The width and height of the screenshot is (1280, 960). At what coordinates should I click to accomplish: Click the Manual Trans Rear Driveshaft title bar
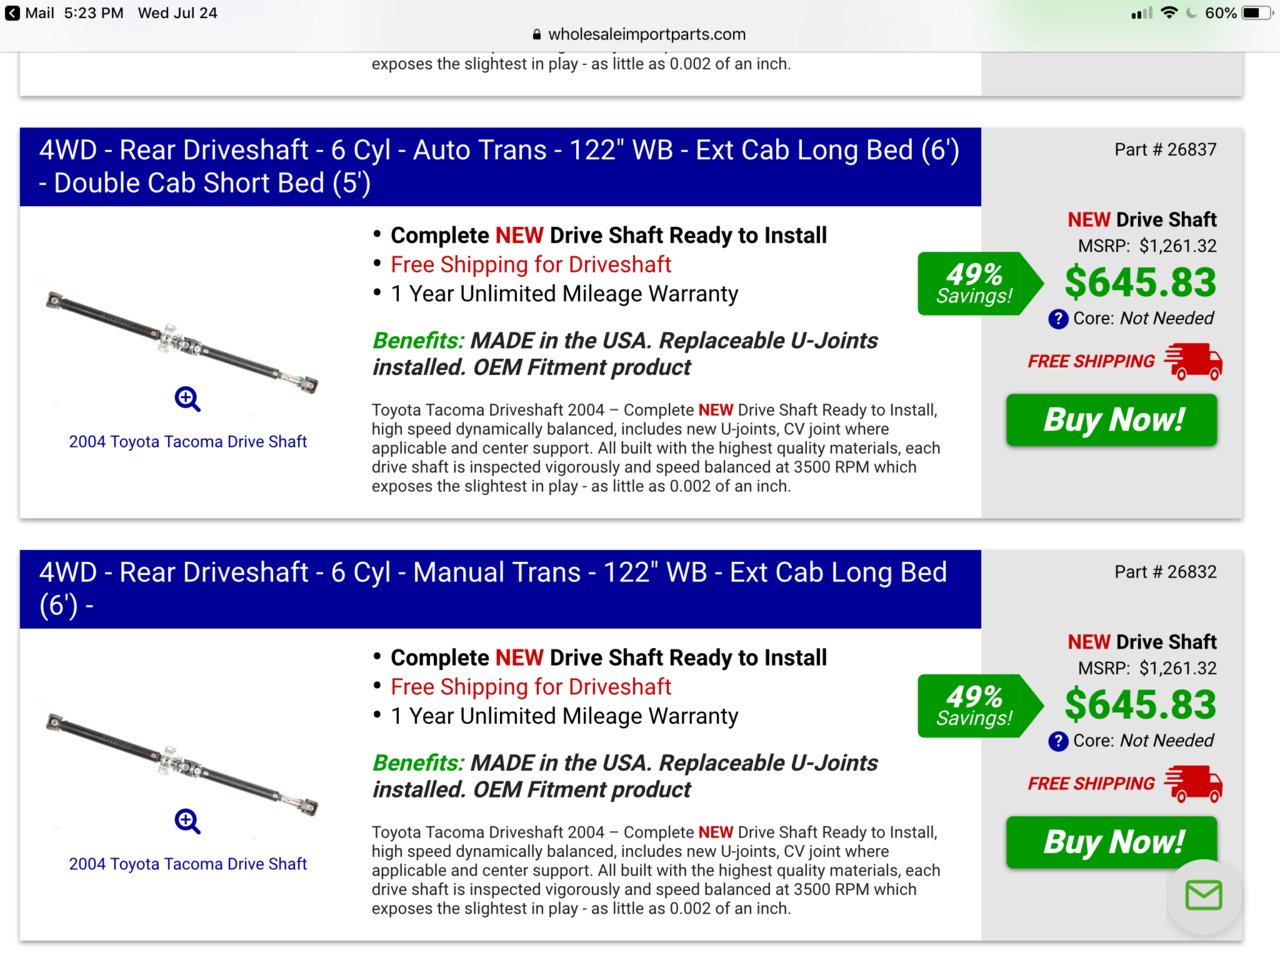point(500,589)
